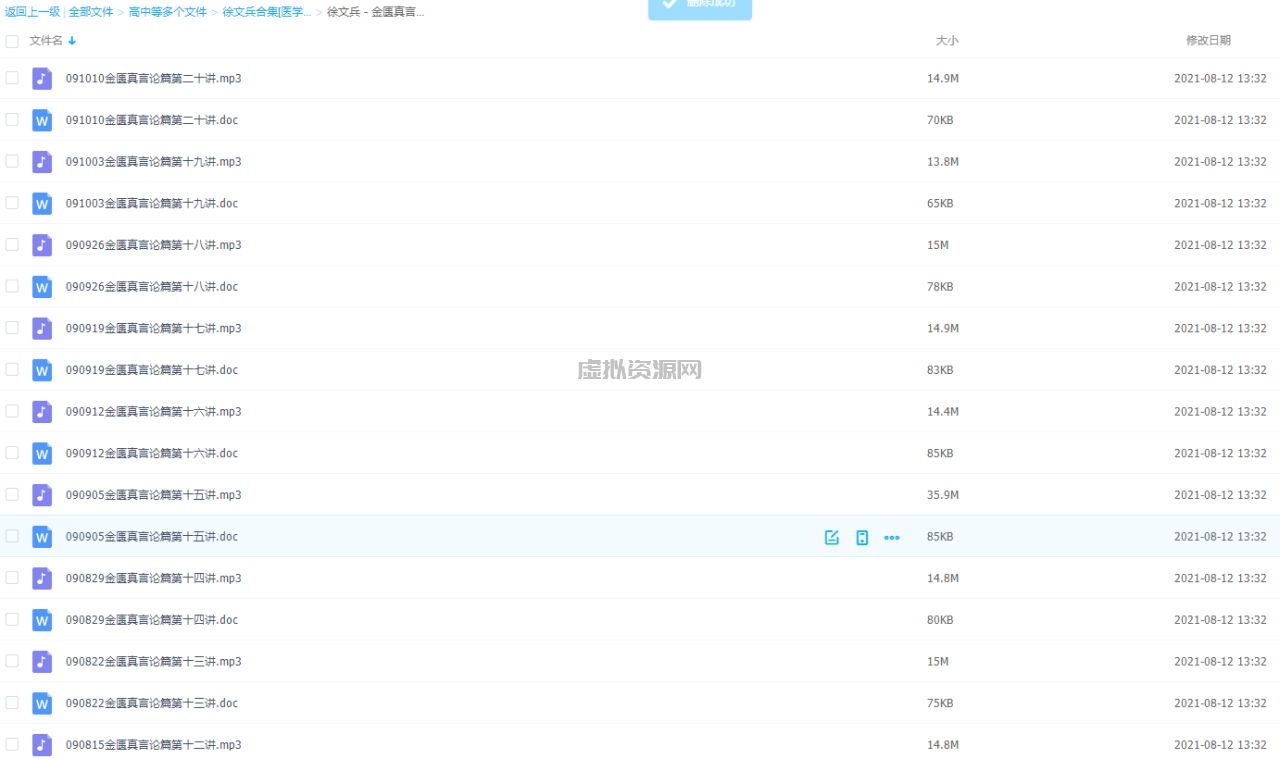Image resolution: width=1280 pixels, height=759 pixels.
Task: Open file name 090829金匮真言论篇第十四讲.doc
Action: point(152,620)
